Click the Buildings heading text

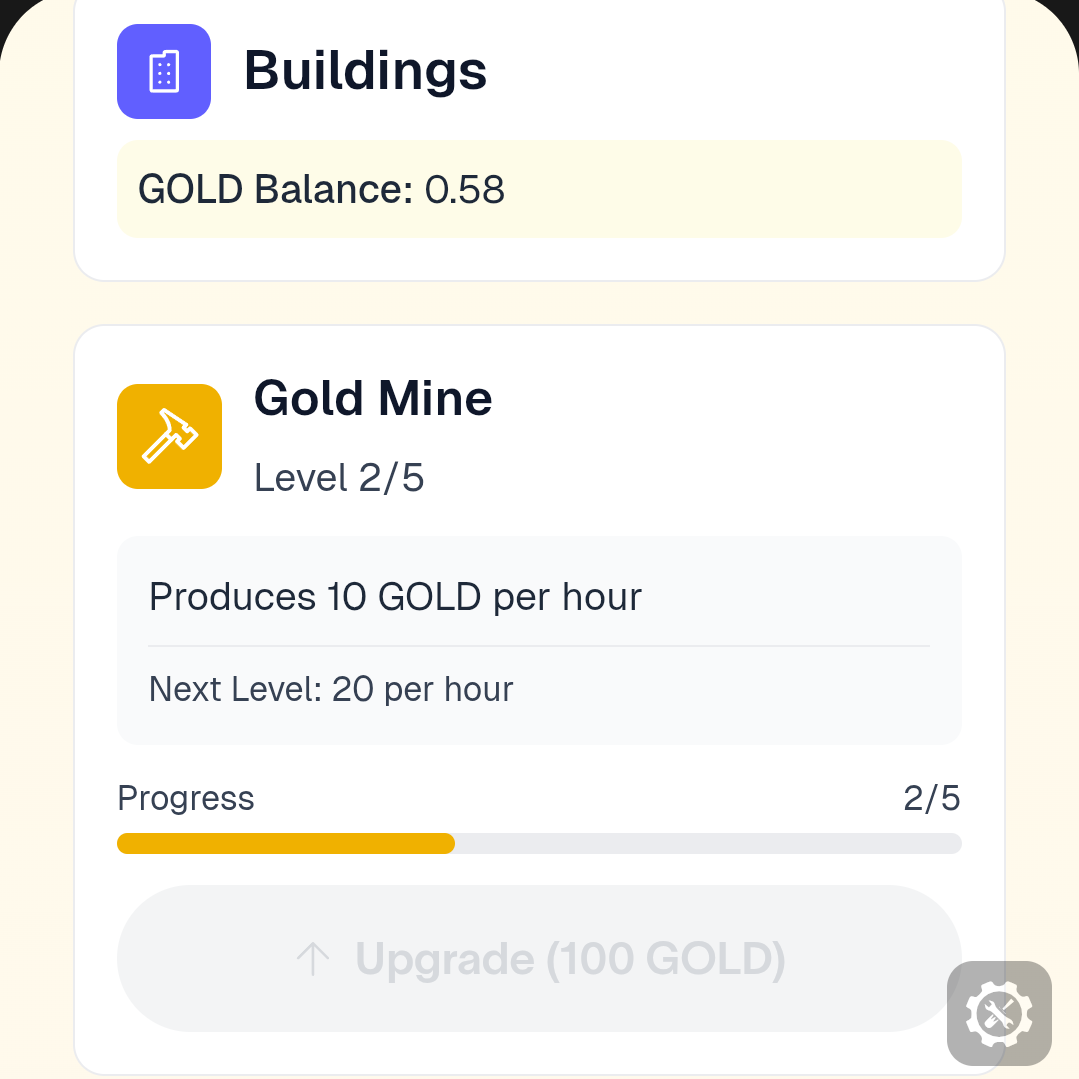(365, 71)
